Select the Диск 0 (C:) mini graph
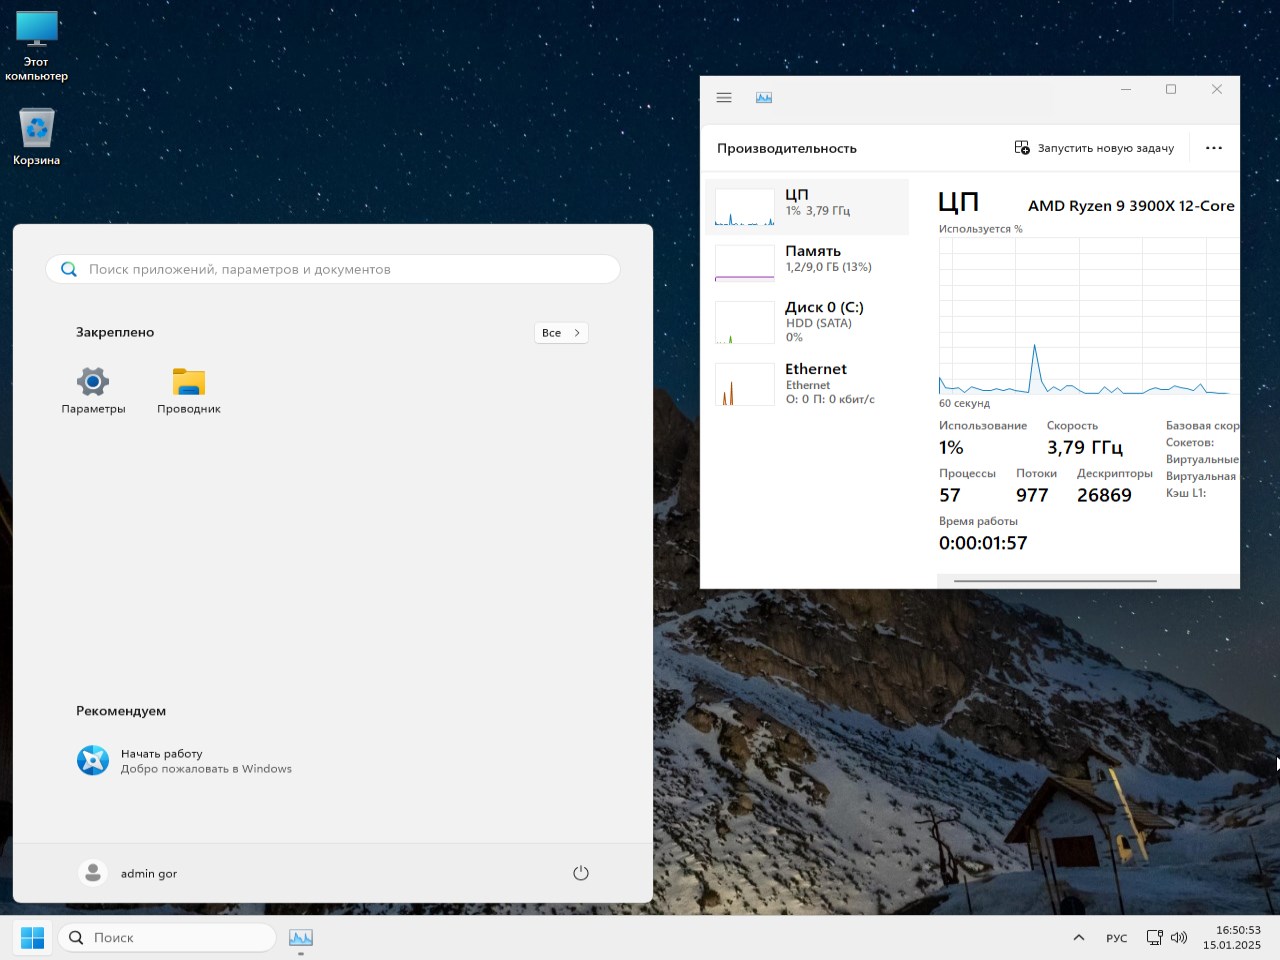The image size is (1280, 960). click(x=745, y=322)
